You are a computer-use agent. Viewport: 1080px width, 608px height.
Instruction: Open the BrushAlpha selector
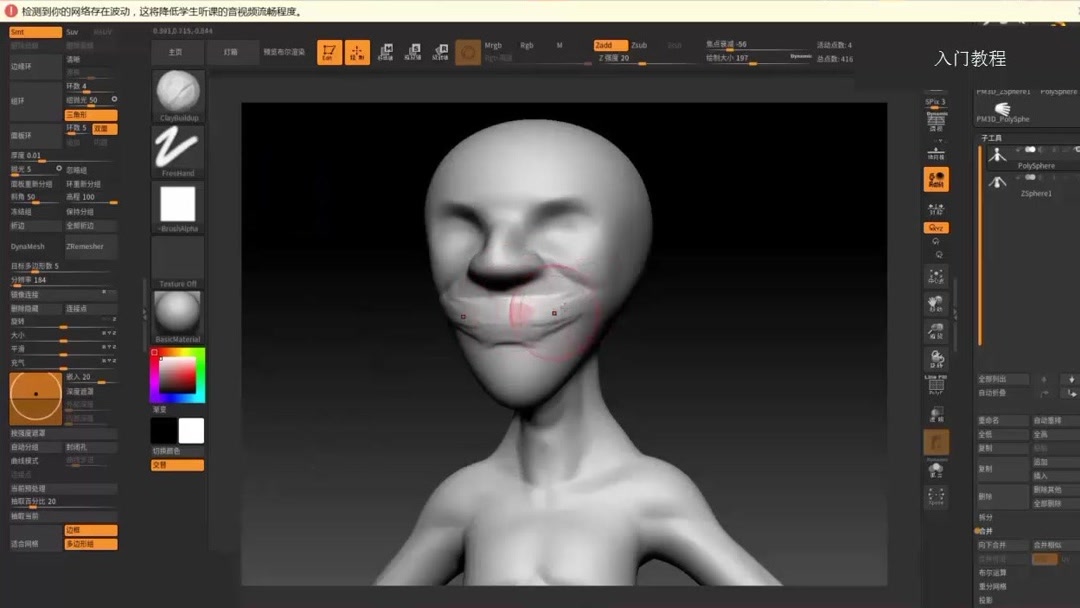pyautogui.click(x=176, y=205)
